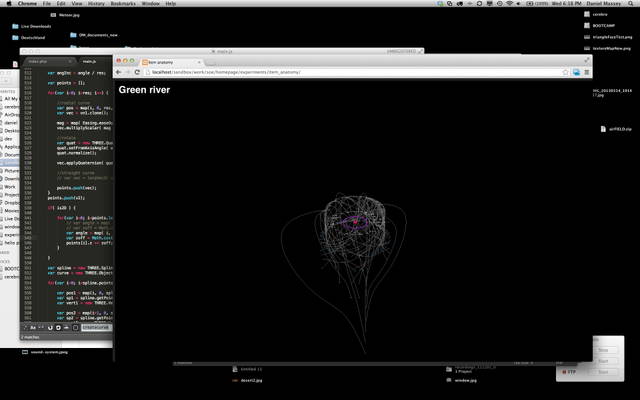The height and width of the screenshot is (400, 640).
Task: Open the Chrome application menu
Action: coord(27,3)
